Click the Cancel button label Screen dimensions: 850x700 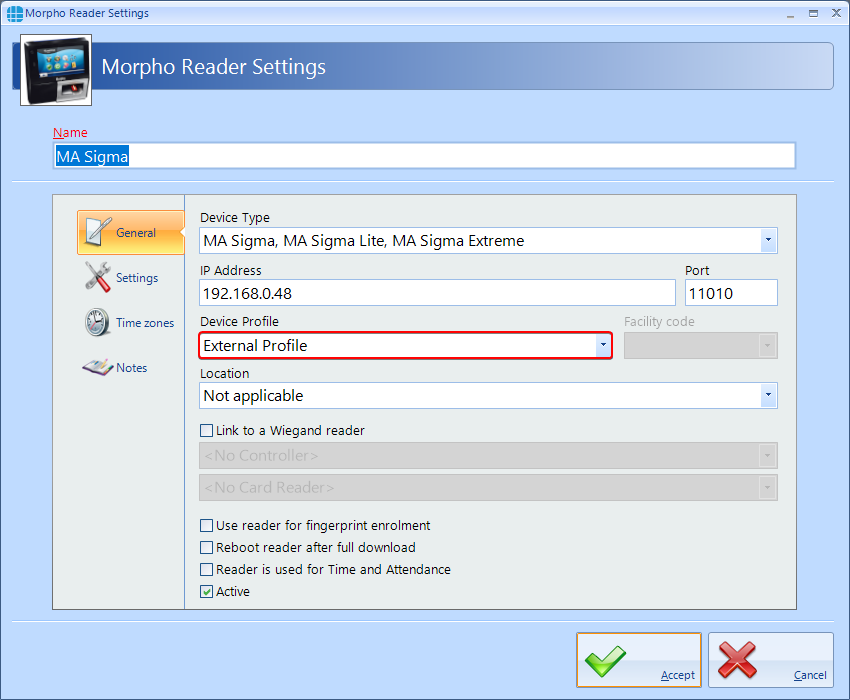click(x=810, y=675)
